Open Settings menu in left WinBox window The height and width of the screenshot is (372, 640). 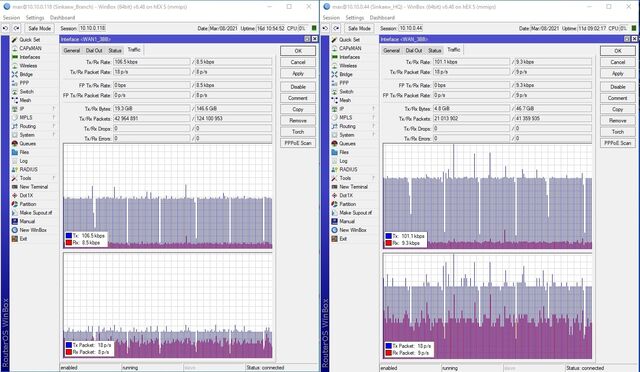point(35,18)
